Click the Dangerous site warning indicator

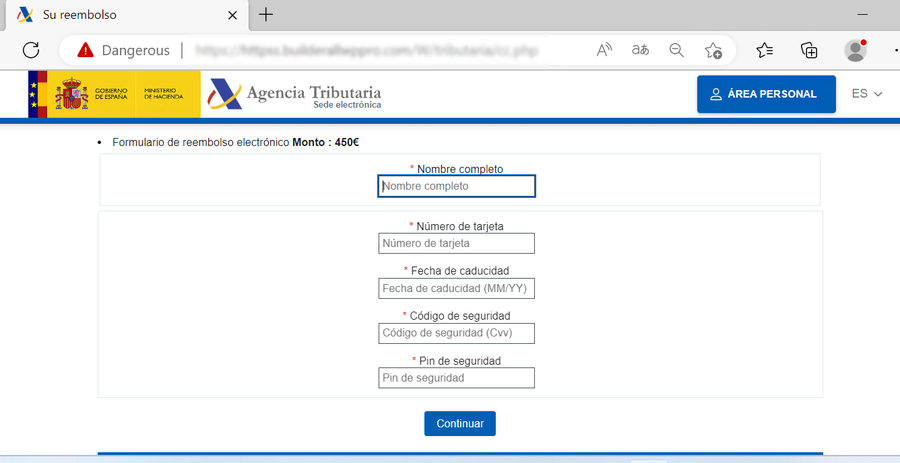[124, 50]
